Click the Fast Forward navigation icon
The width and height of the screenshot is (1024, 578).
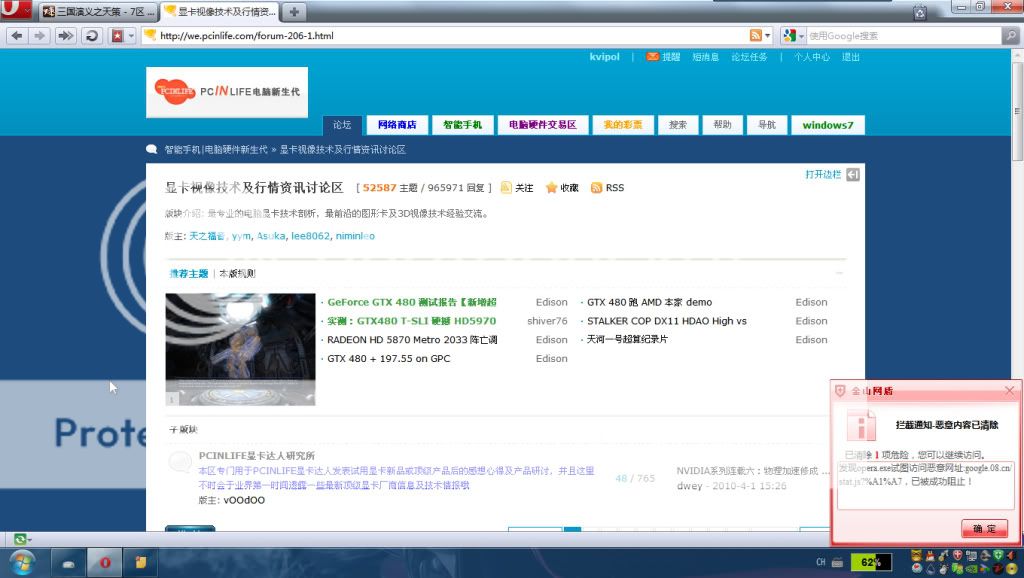[65, 35]
